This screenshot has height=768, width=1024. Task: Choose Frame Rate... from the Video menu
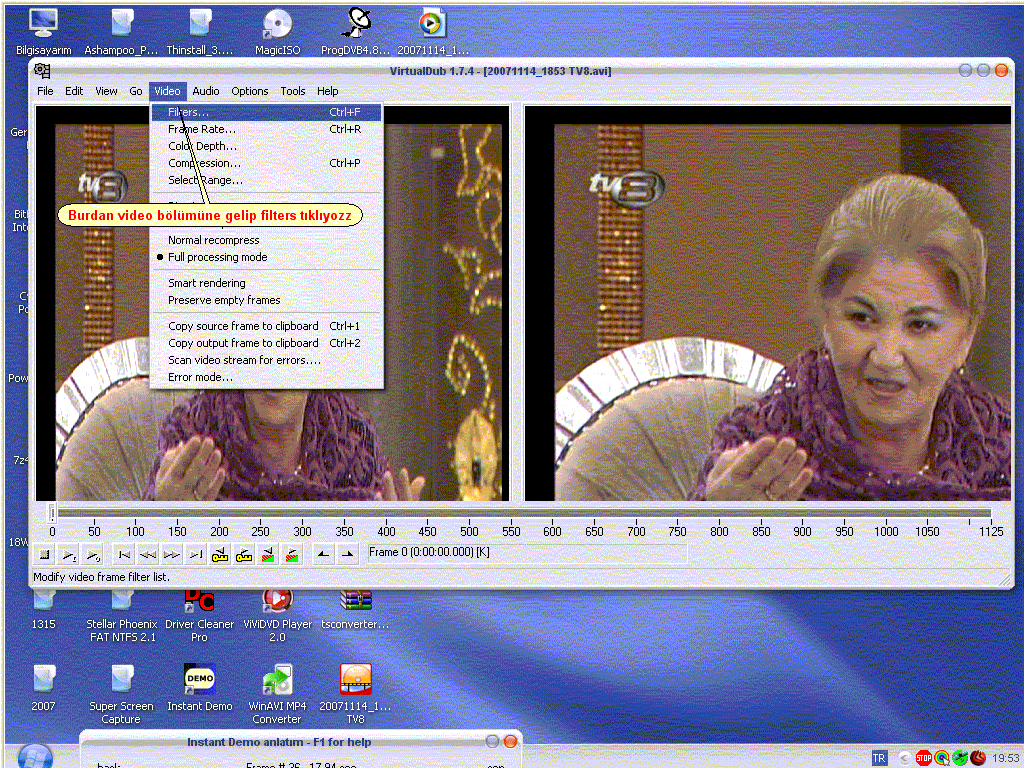click(266, 129)
